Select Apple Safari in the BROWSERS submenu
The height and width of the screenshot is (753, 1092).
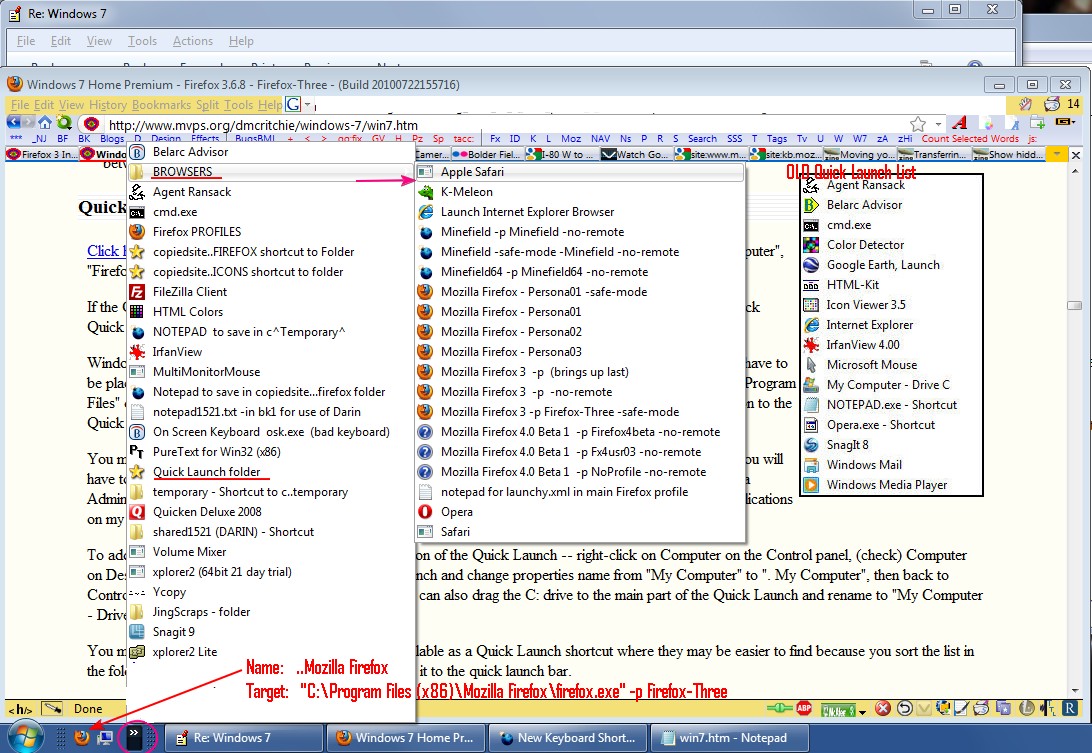(580, 171)
